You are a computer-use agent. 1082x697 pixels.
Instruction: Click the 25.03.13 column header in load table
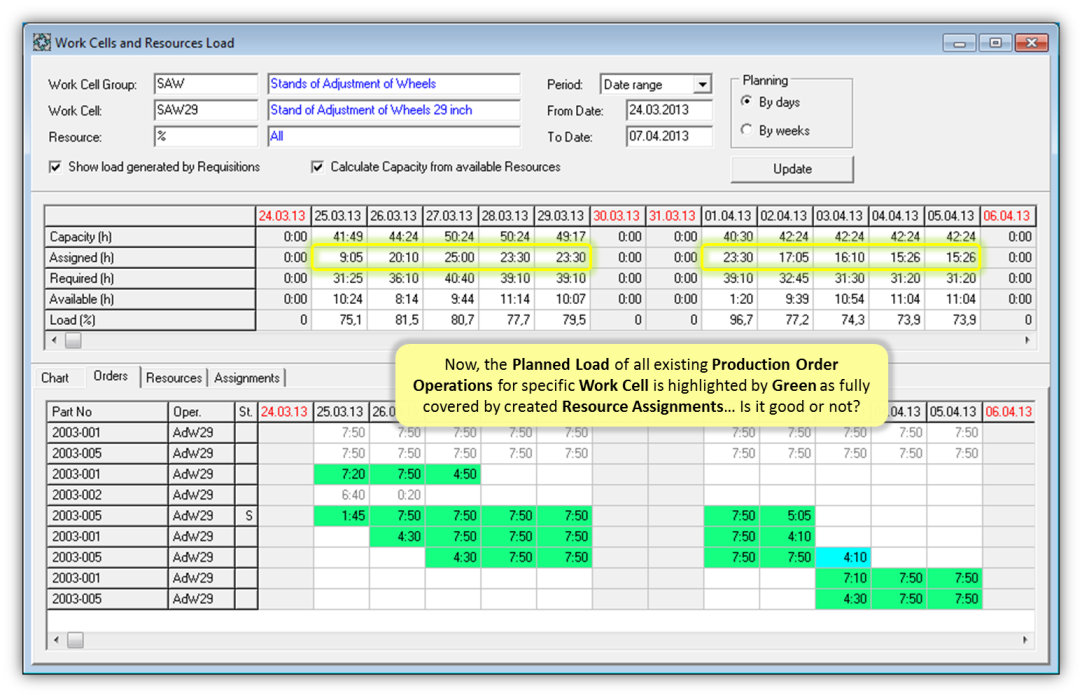[338, 216]
